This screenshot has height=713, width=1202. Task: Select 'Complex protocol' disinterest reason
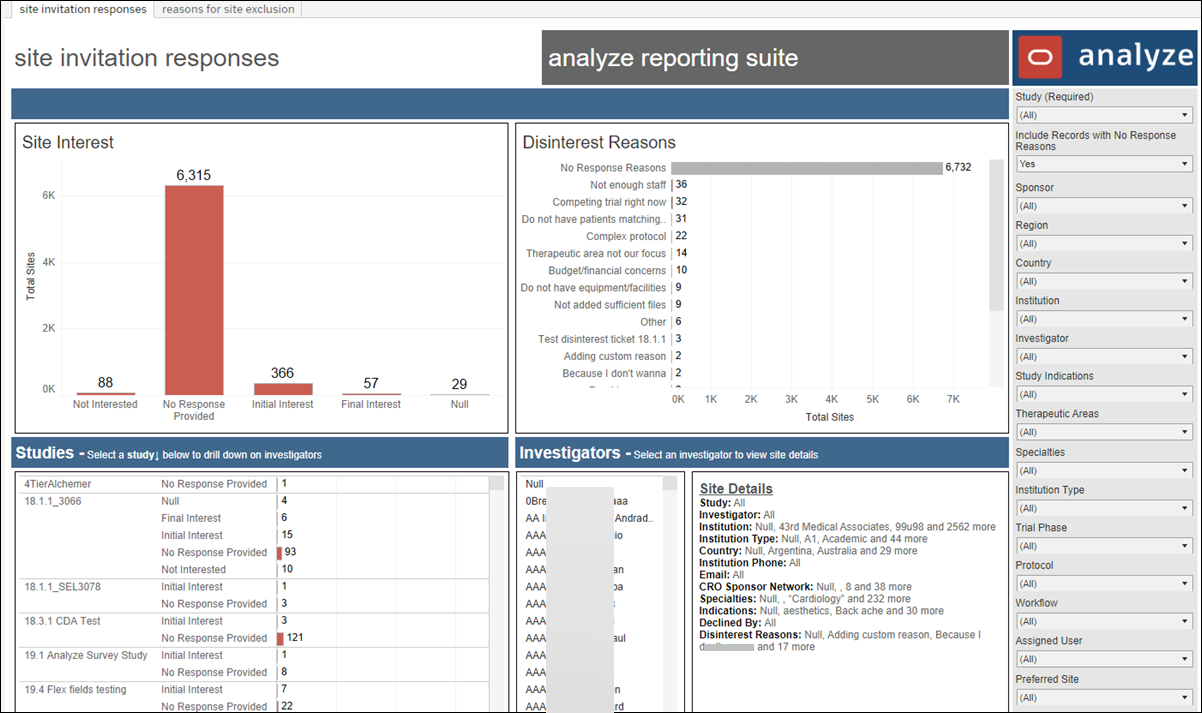click(x=626, y=236)
